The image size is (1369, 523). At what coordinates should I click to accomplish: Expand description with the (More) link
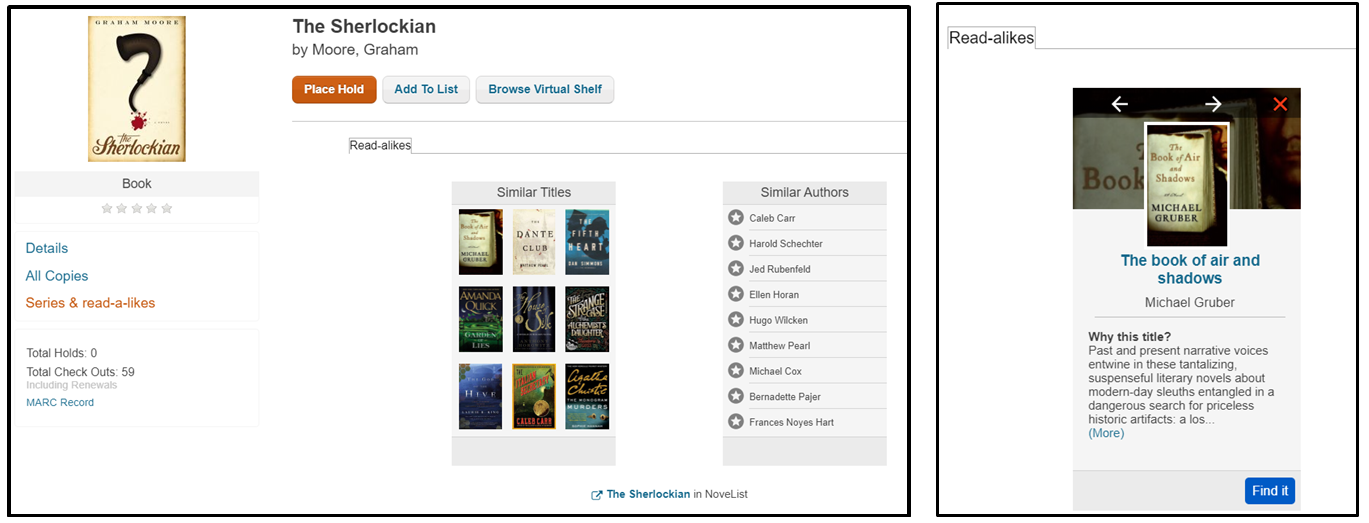pos(1106,433)
